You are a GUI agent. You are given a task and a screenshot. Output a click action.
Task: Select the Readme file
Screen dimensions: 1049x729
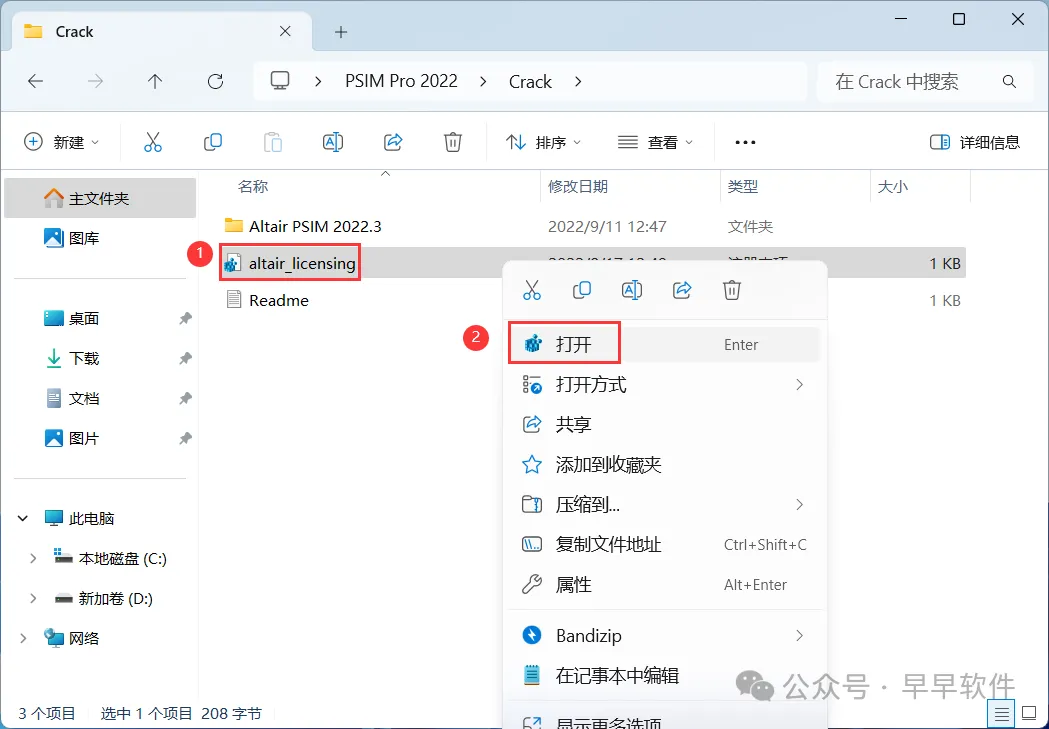pyautogui.click(x=278, y=300)
